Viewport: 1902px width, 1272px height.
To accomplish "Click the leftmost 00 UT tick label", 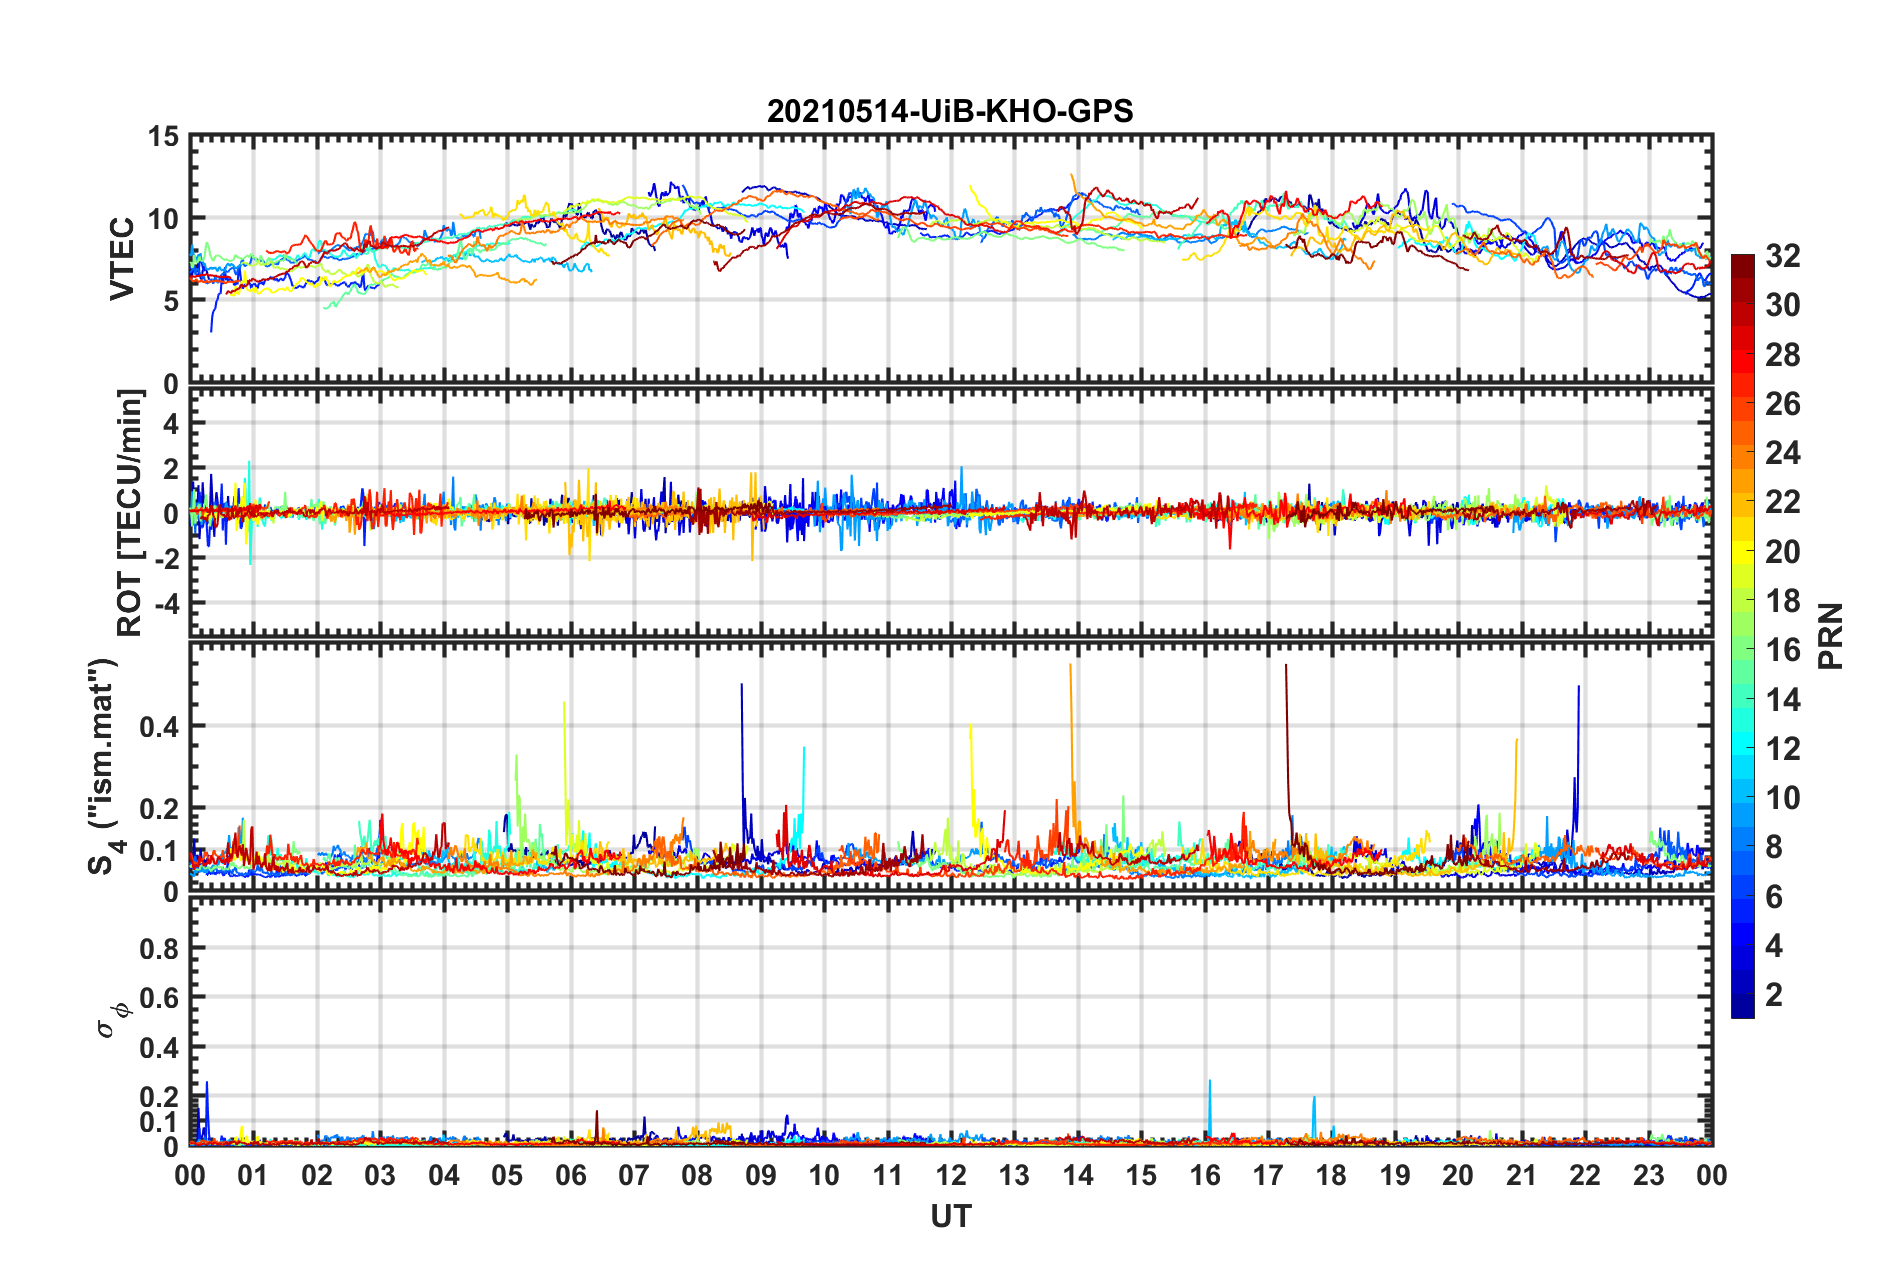I will [190, 1175].
